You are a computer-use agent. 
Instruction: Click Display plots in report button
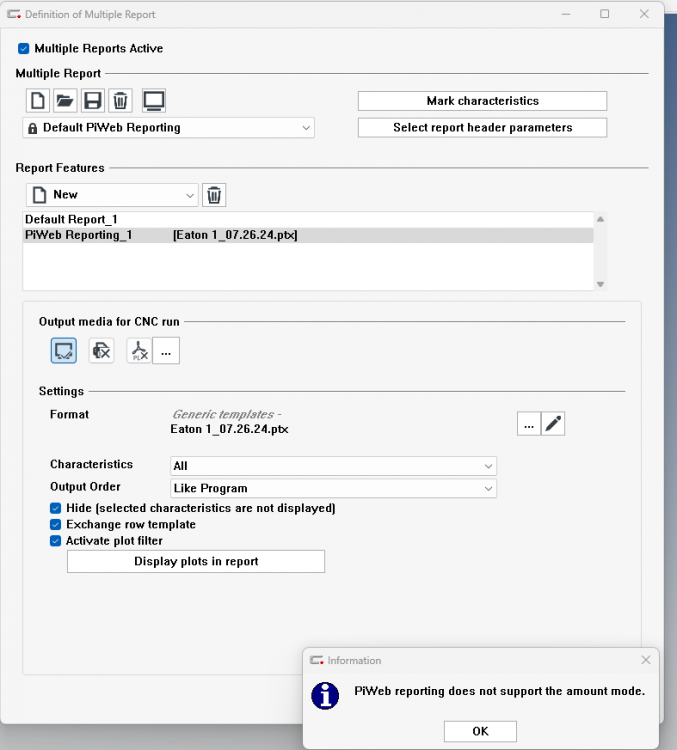click(196, 562)
